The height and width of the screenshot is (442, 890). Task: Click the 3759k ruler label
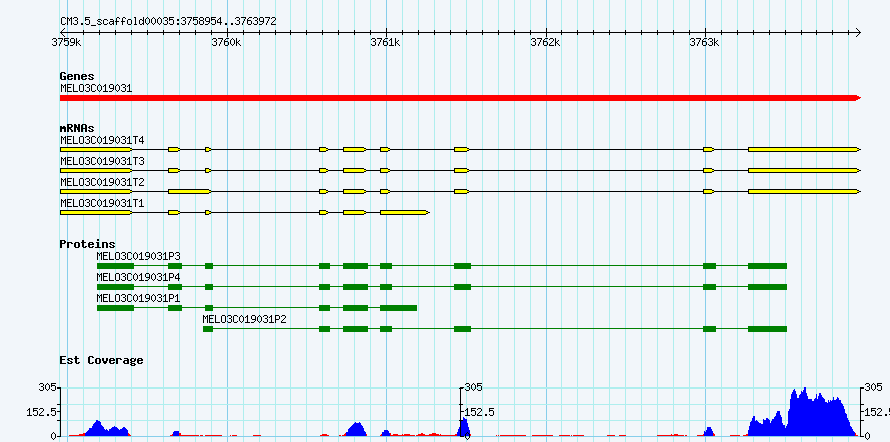click(66, 43)
